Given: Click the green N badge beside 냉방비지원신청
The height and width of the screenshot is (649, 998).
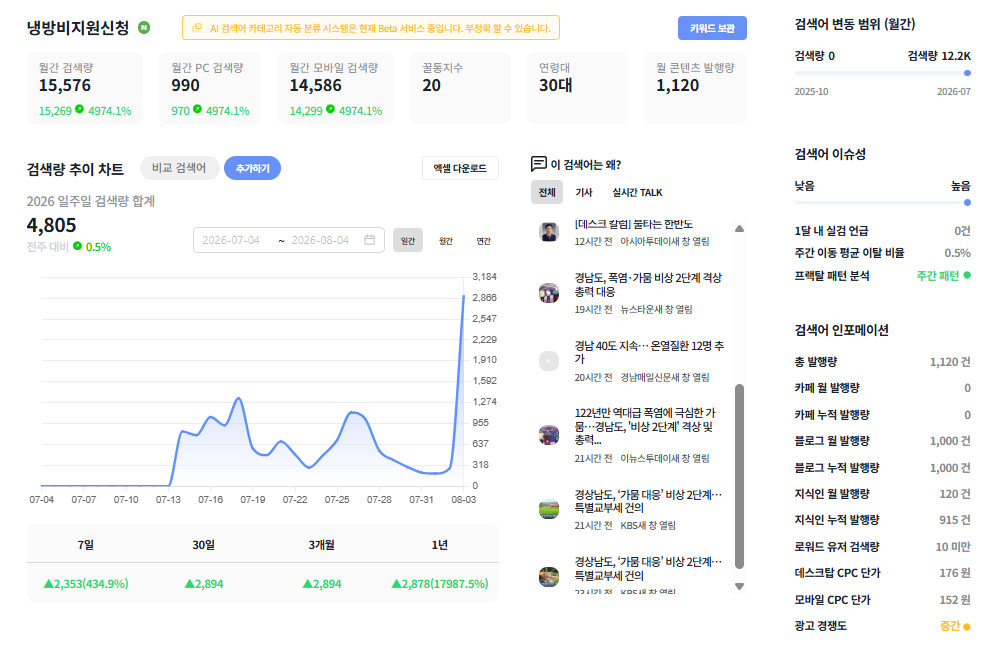Looking at the screenshot, I should 144,27.
